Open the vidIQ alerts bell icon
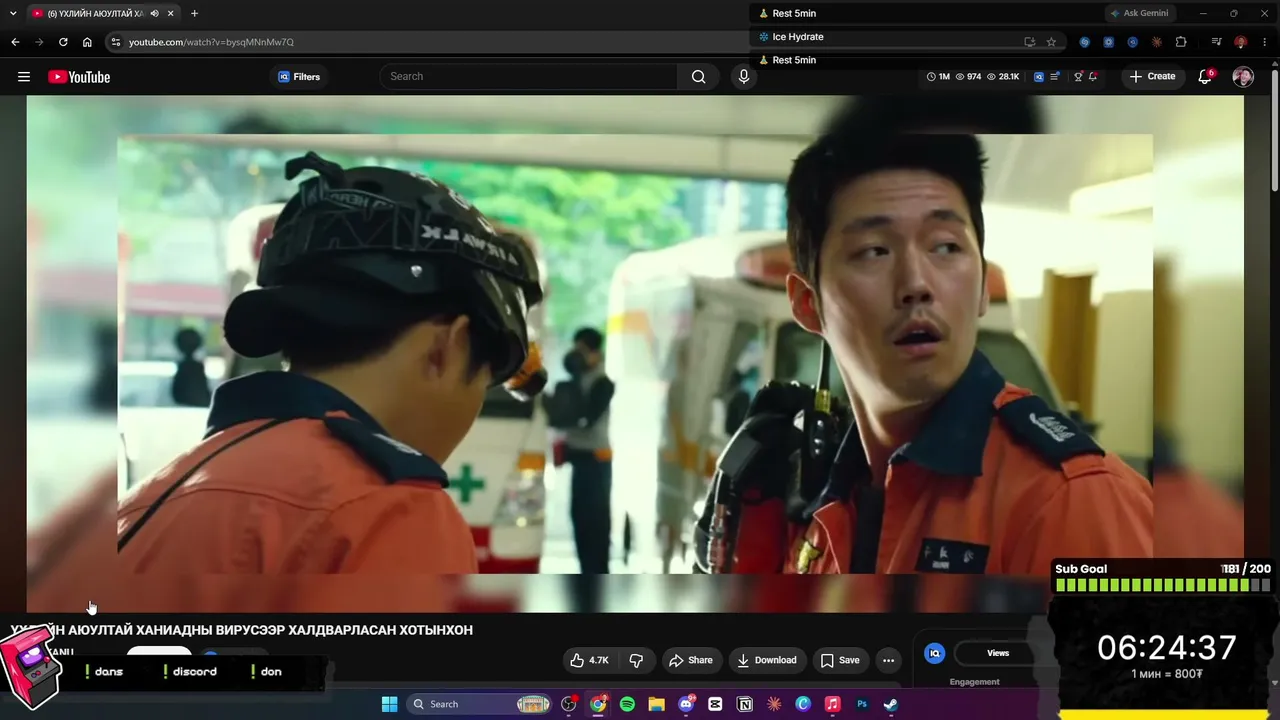Image resolution: width=1280 pixels, height=720 pixels. click(1093, 76)
